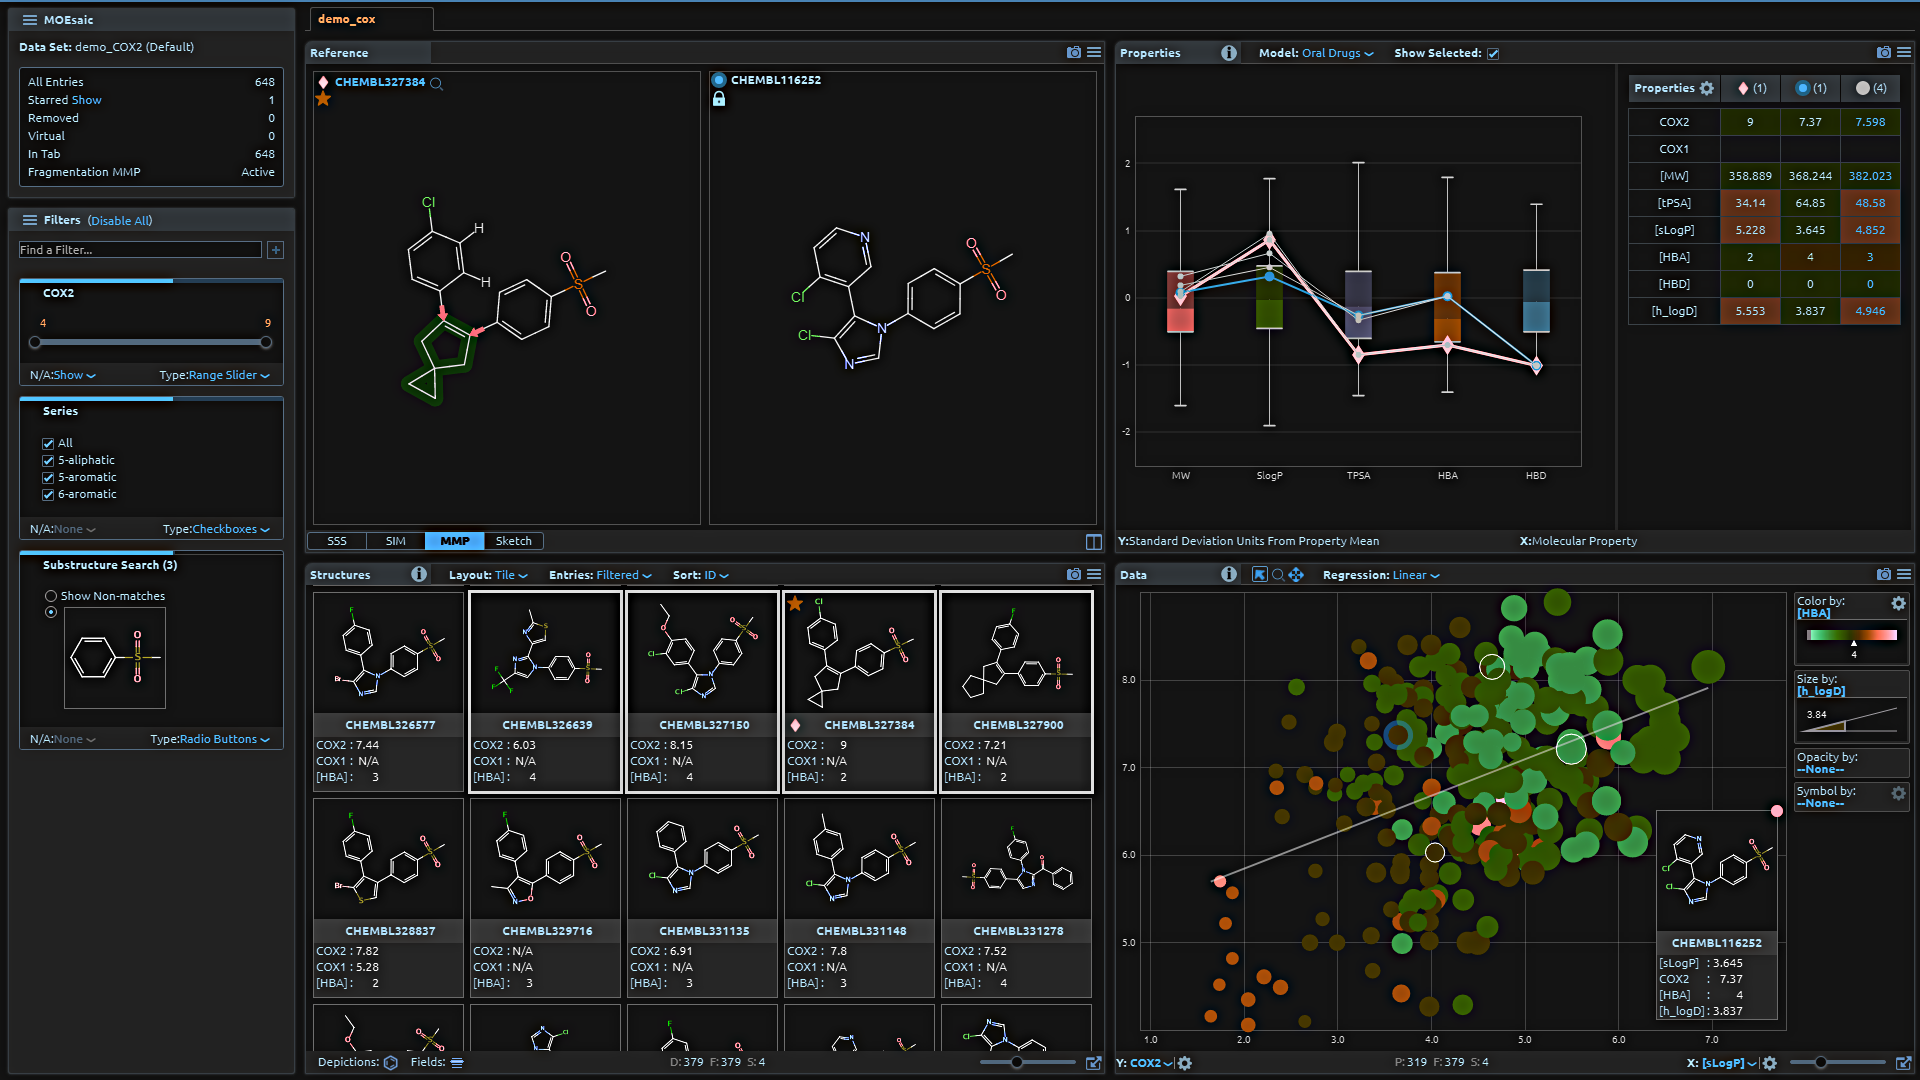The image size is (1920, 1080).
Task: Toggle the Show Selected checkbox
Action: coord(1493,54)
